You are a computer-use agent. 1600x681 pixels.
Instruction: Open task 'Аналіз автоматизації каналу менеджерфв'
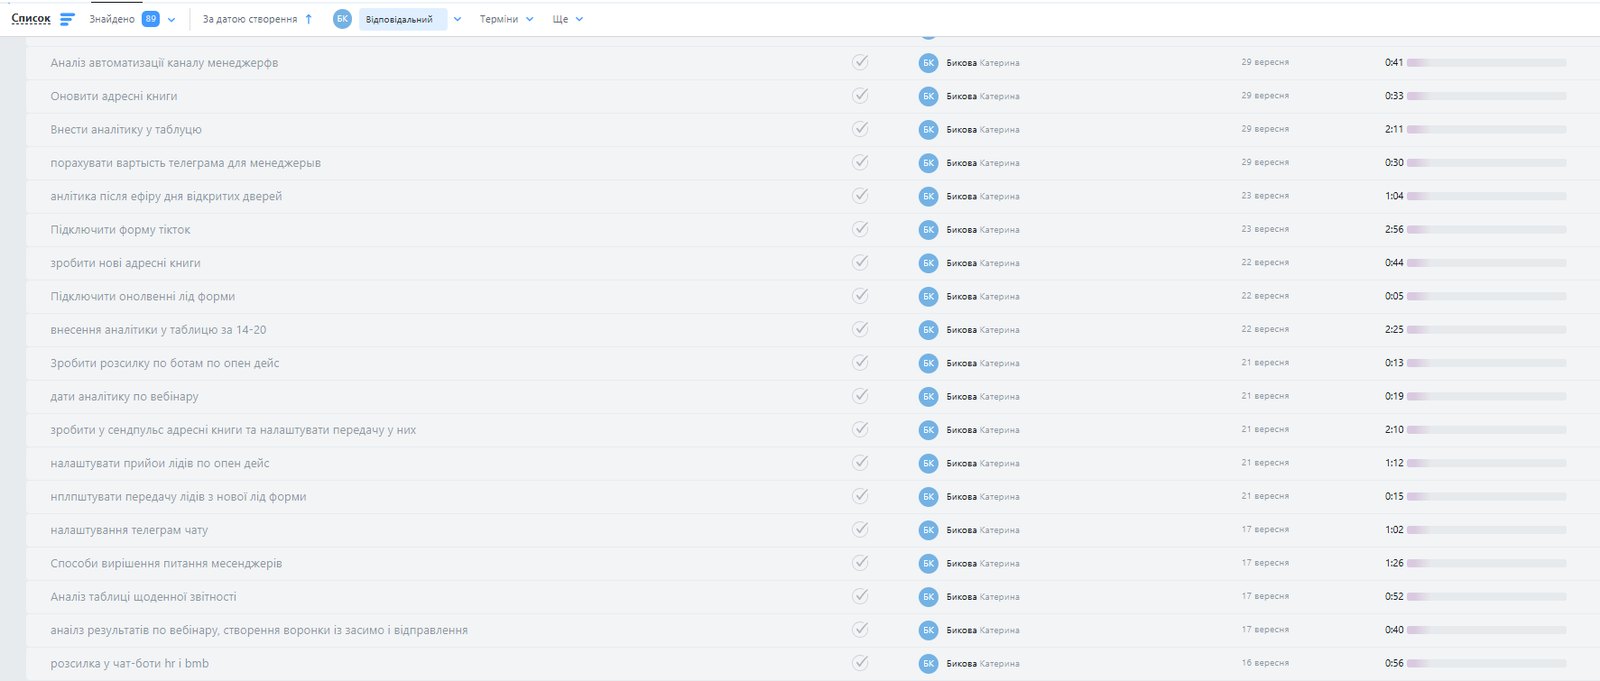tap(164, 63)
